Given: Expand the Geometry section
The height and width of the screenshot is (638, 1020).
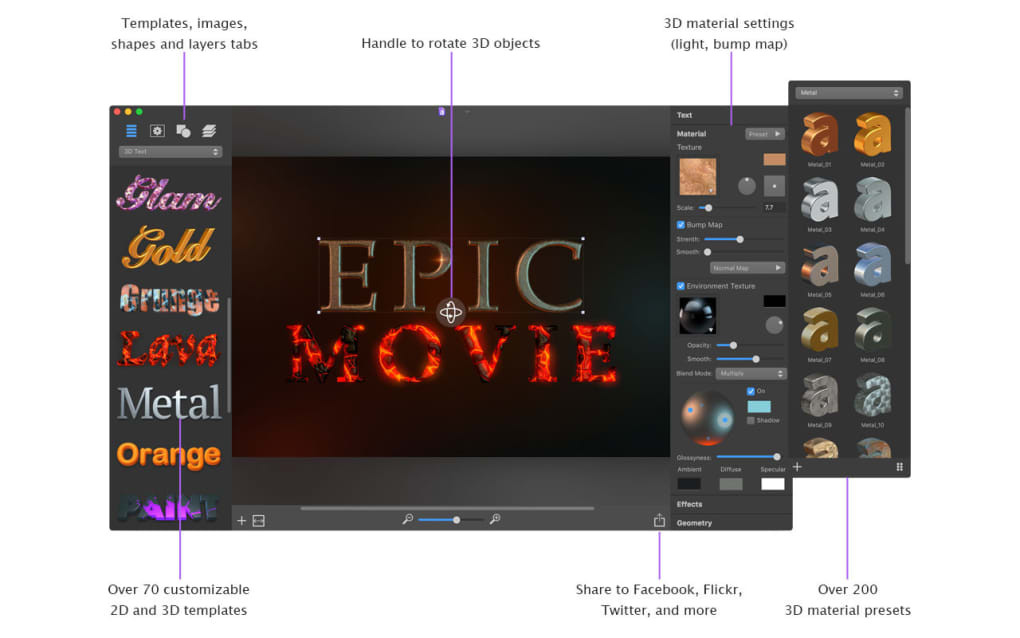Looking at the screenshot, I should coord(731,523).
